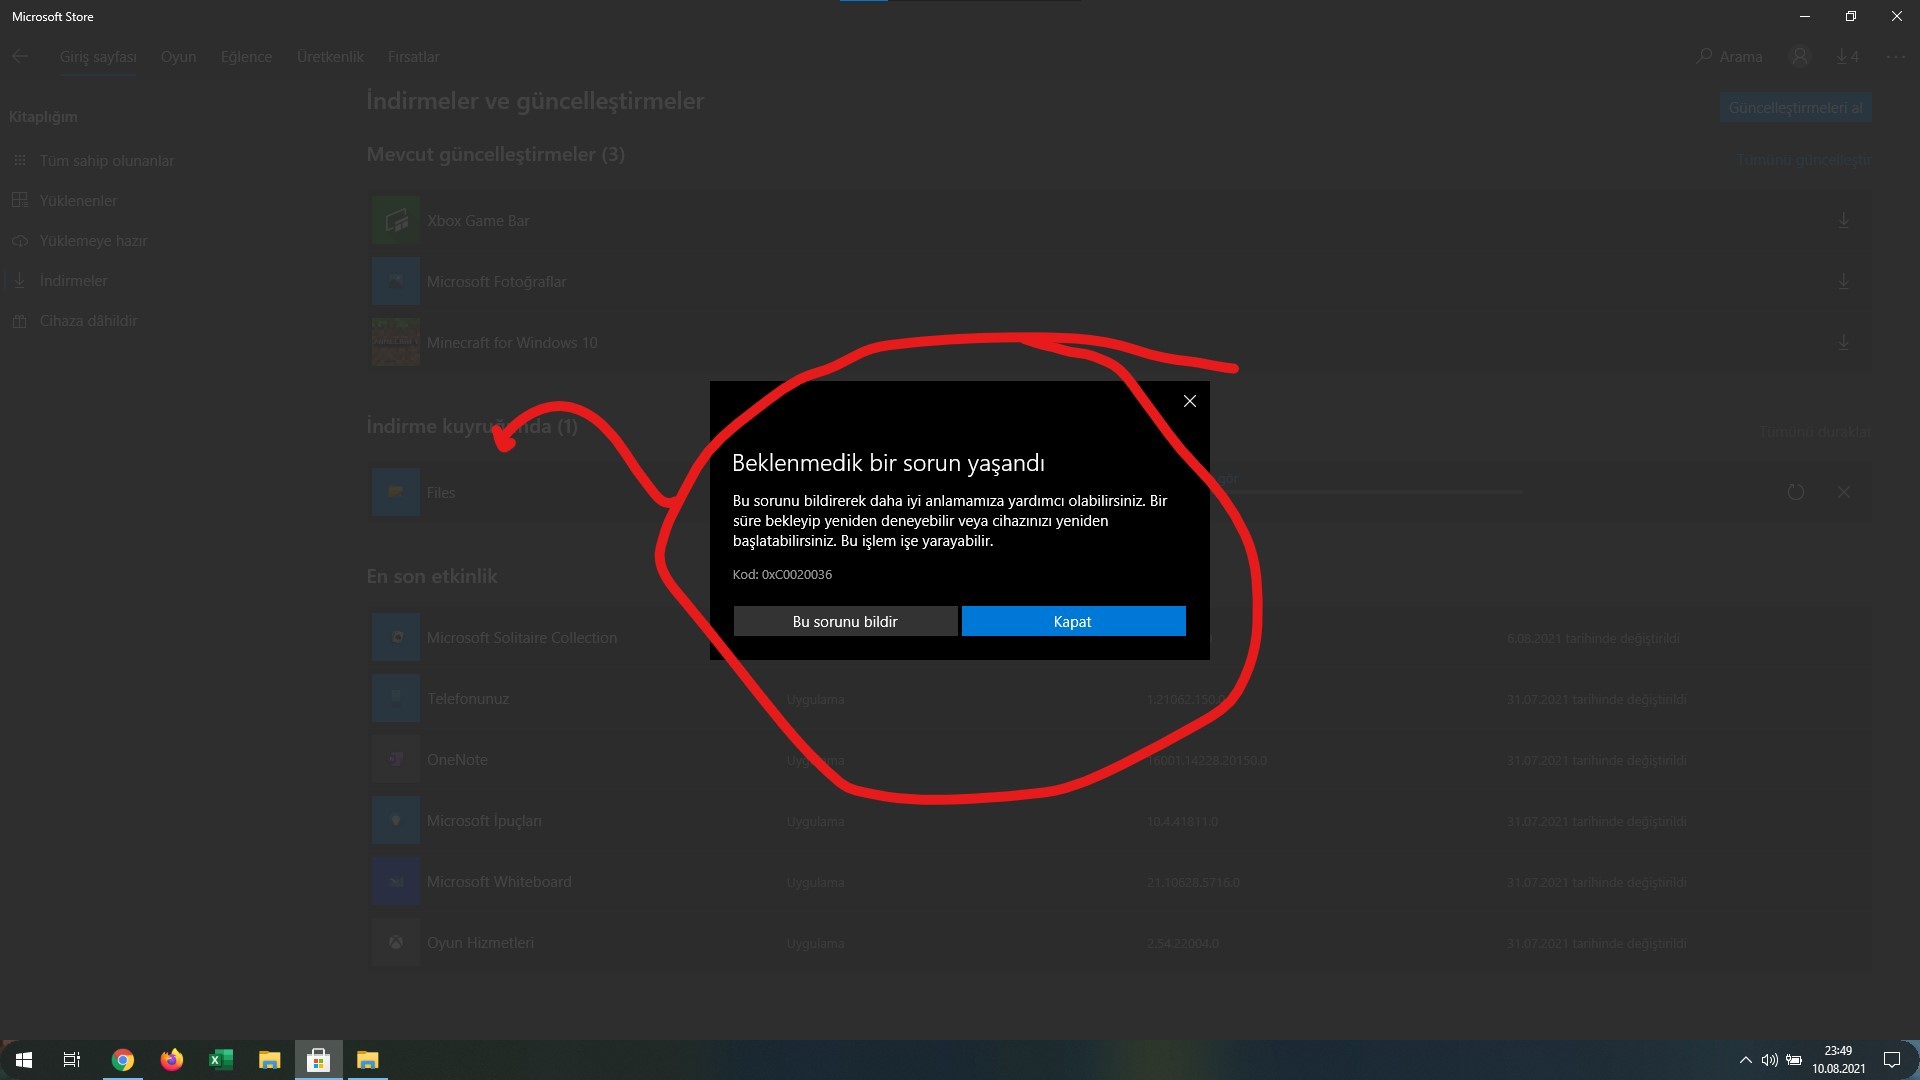The image size is (1920, 1080).
Task: Open notification center icon
Action: [1891, 1060]
